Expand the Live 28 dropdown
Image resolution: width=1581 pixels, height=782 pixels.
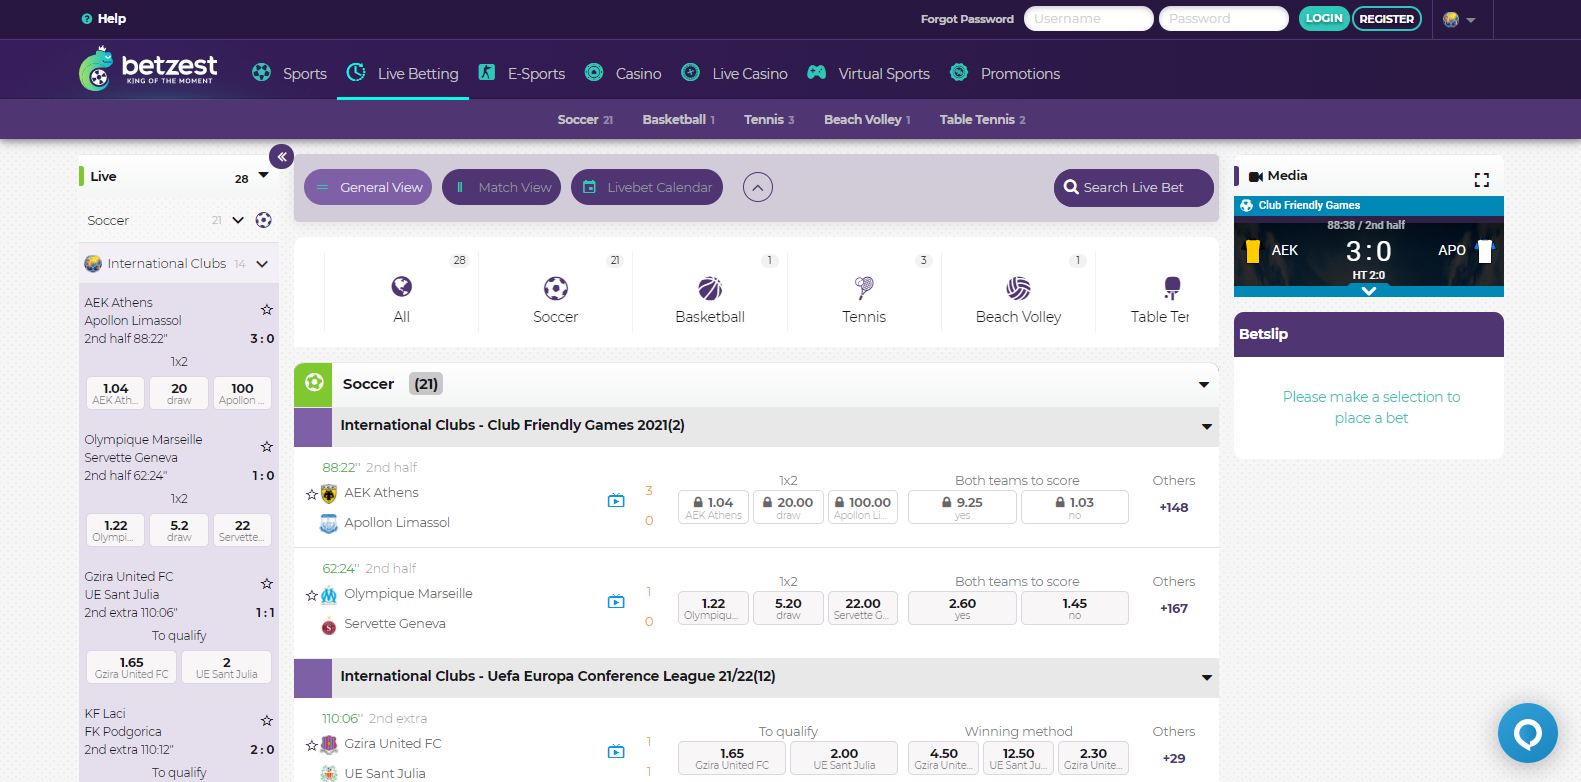[x=264, y=176]
